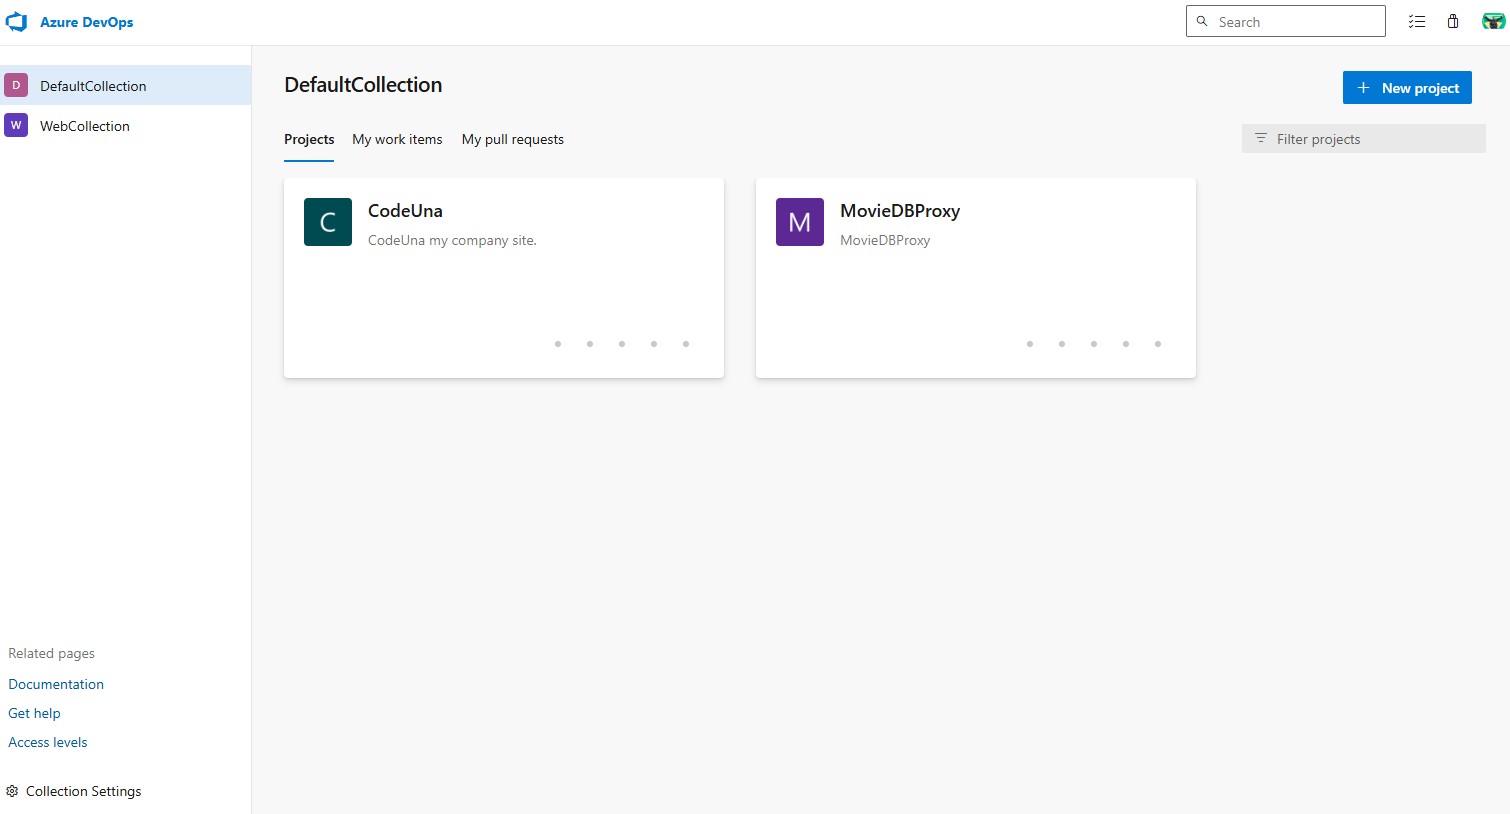
Task: Open the My pull requests tab
Action: (513, 139)
